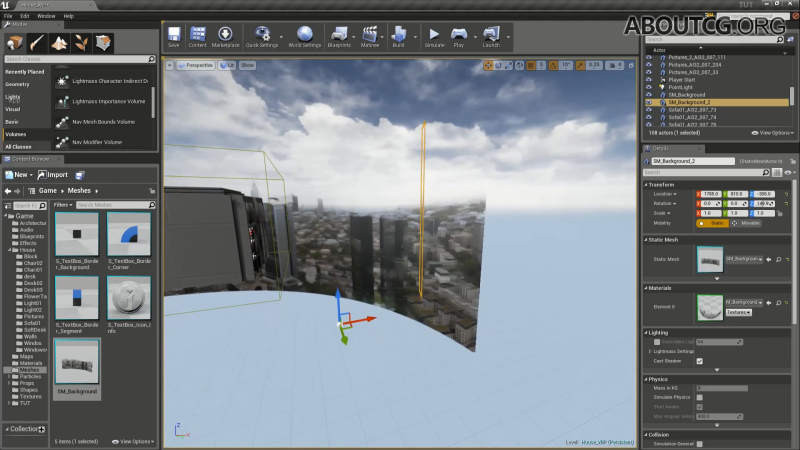This screenshot has width=800, height=450.
Task: Start Simulate mode
Action: [x=434, y=37]
